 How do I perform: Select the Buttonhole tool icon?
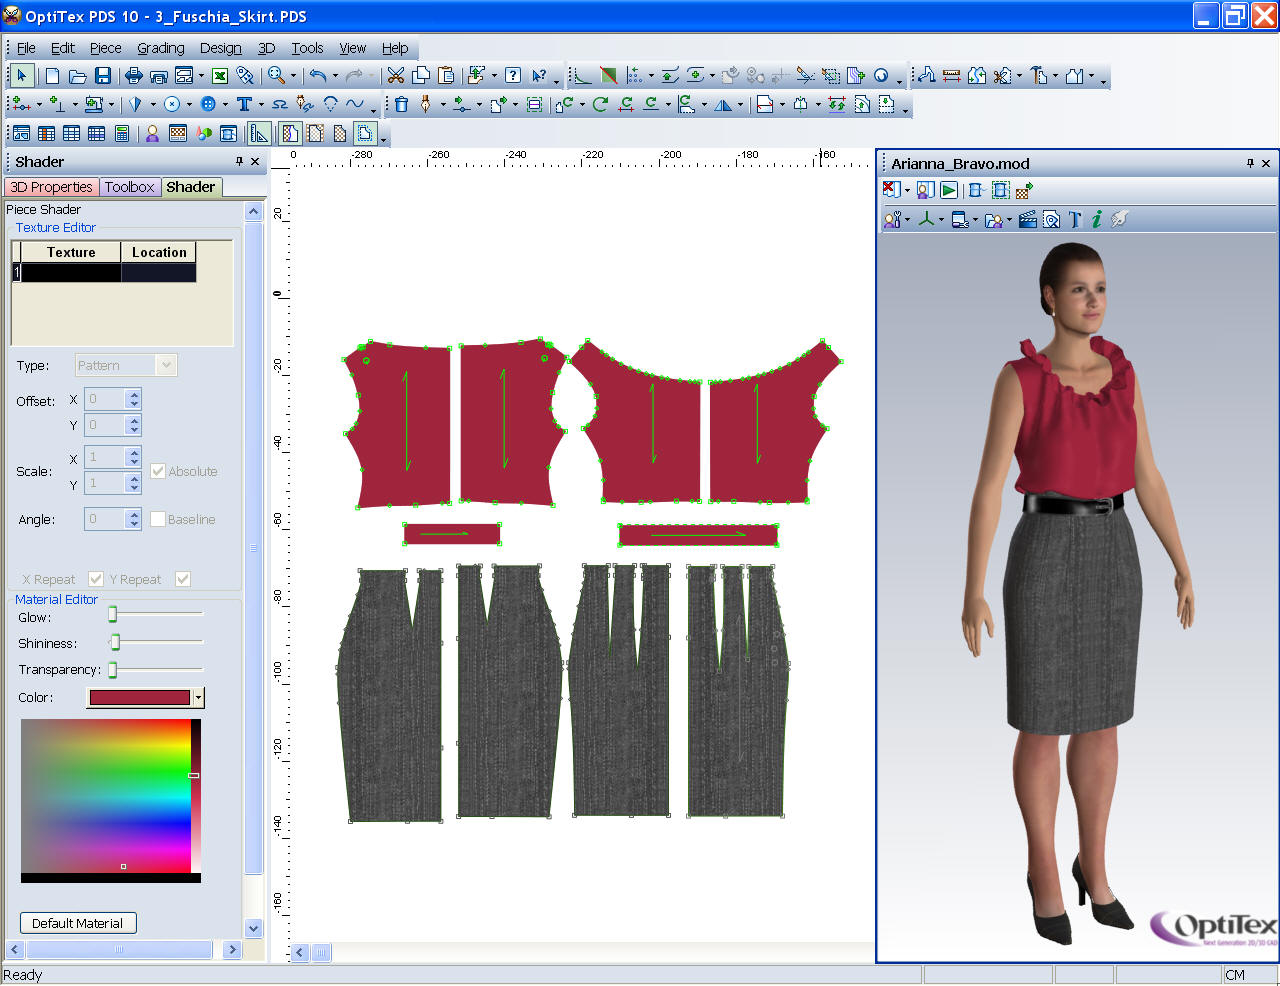(211, 104)
